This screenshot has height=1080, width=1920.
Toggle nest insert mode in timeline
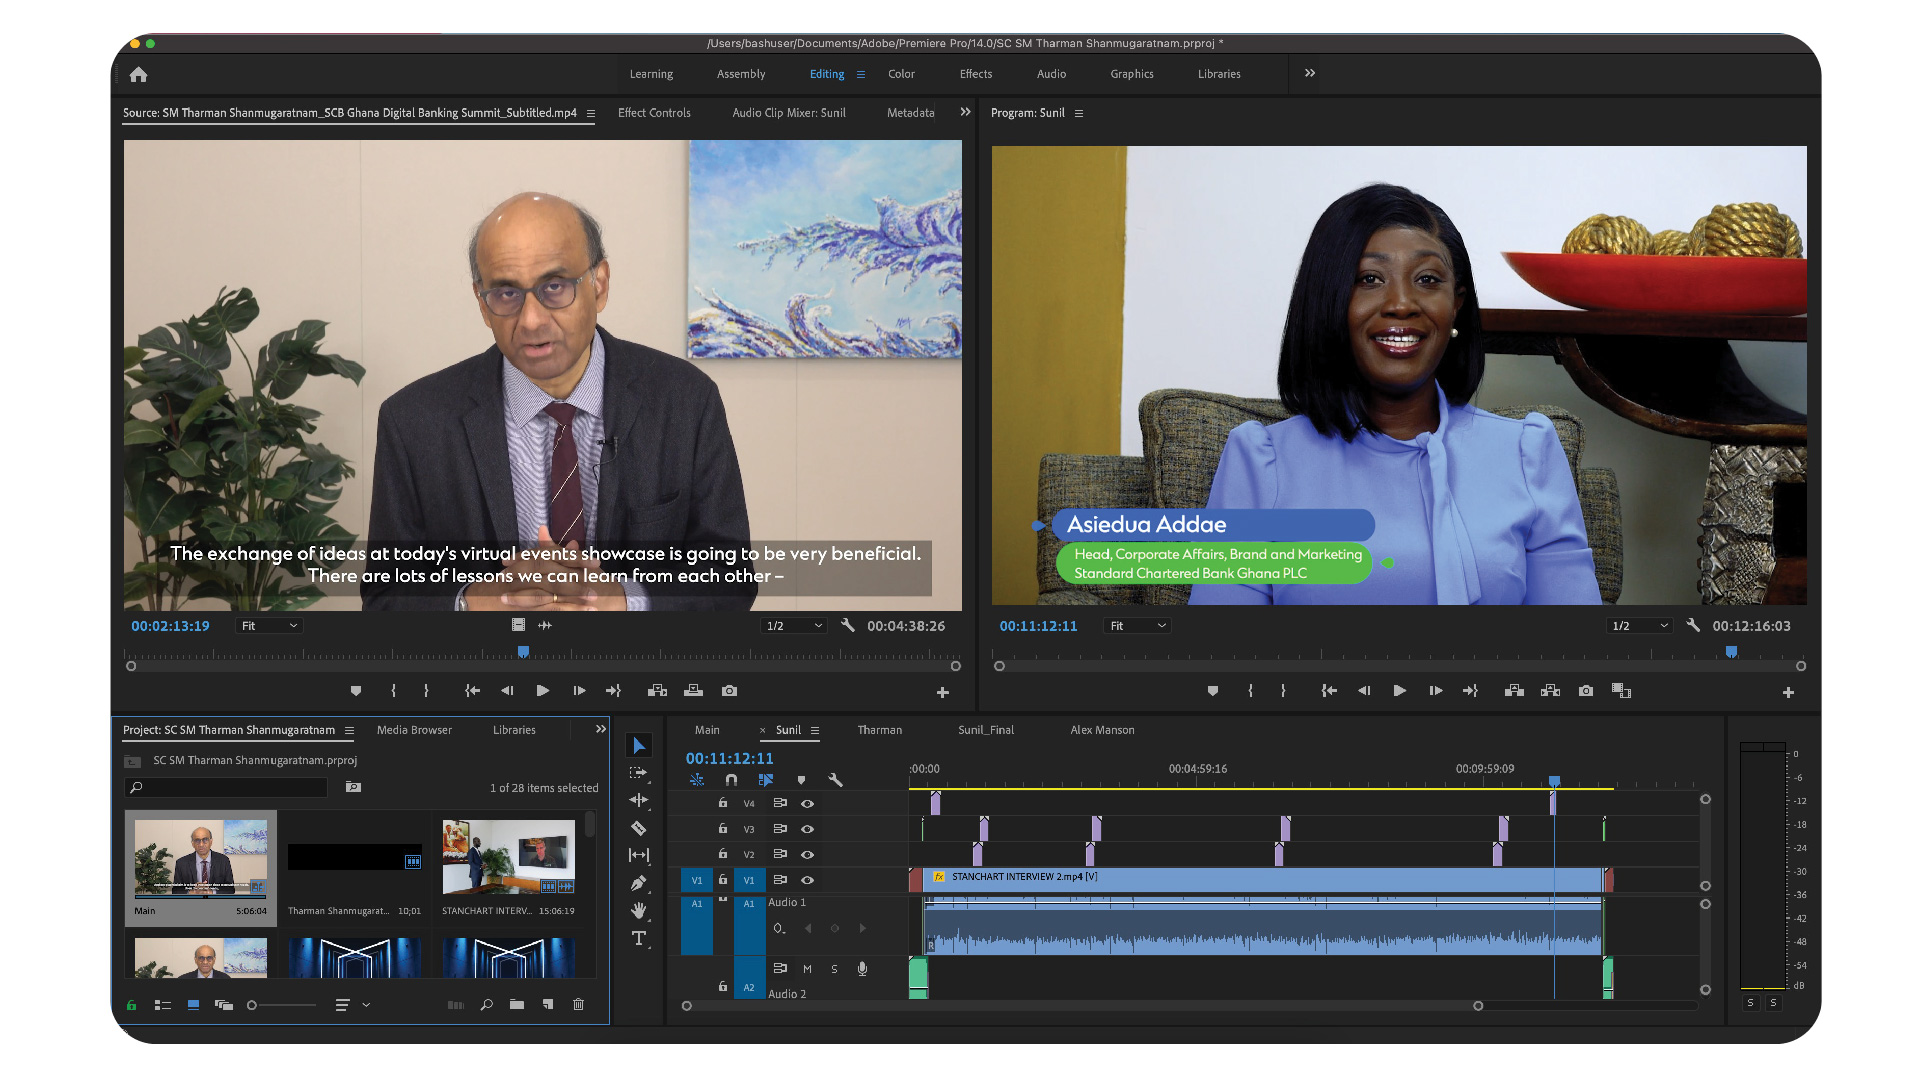697,780
